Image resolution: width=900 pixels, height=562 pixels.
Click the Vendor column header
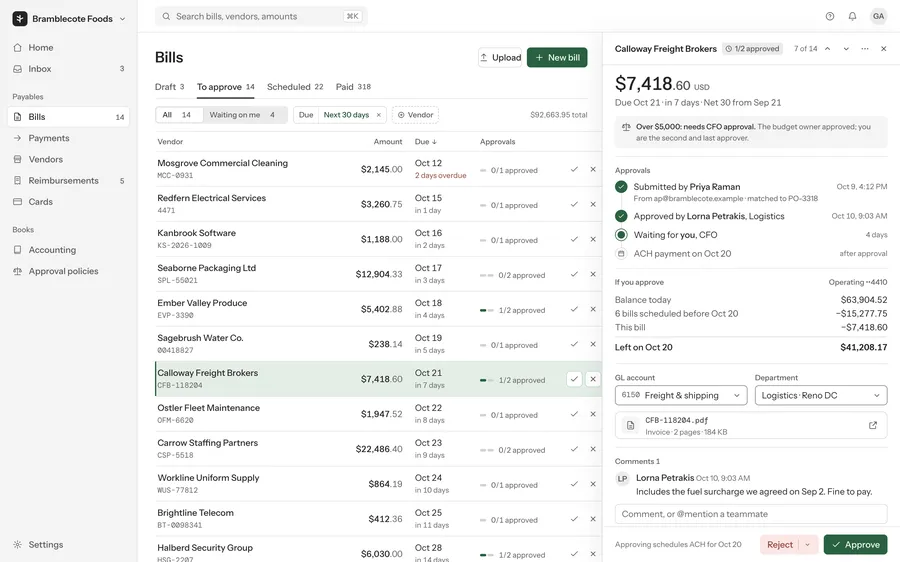(x=170, y=141)
